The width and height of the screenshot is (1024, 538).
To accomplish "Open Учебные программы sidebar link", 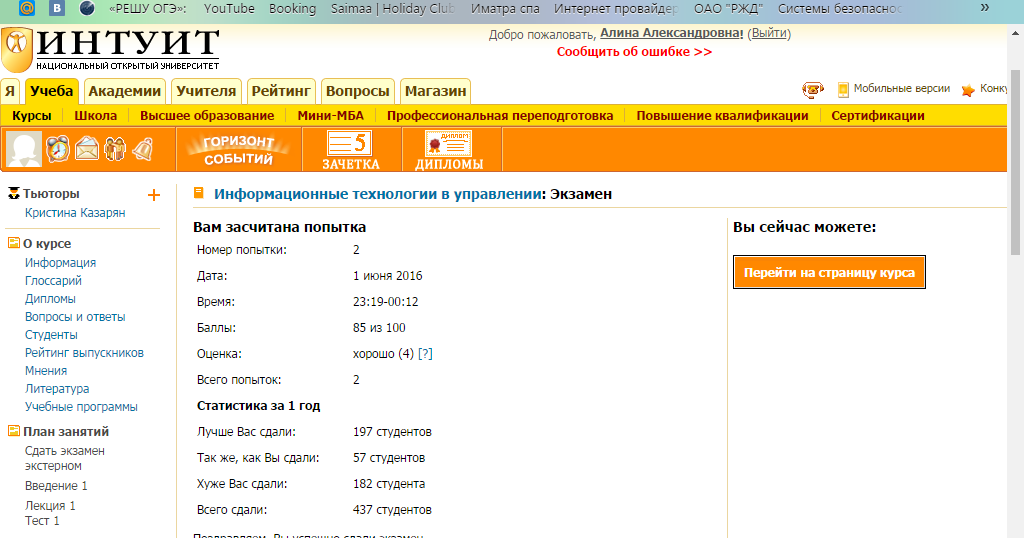I will [82, 407].
